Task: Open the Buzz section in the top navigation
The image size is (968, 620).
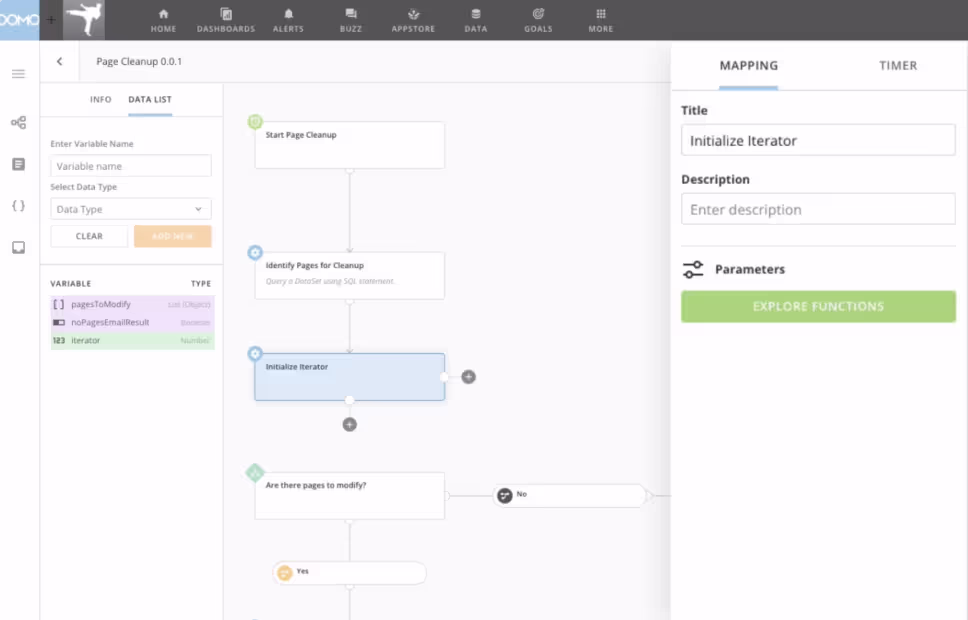Action: pyautogui.click(x=350, y=20)
